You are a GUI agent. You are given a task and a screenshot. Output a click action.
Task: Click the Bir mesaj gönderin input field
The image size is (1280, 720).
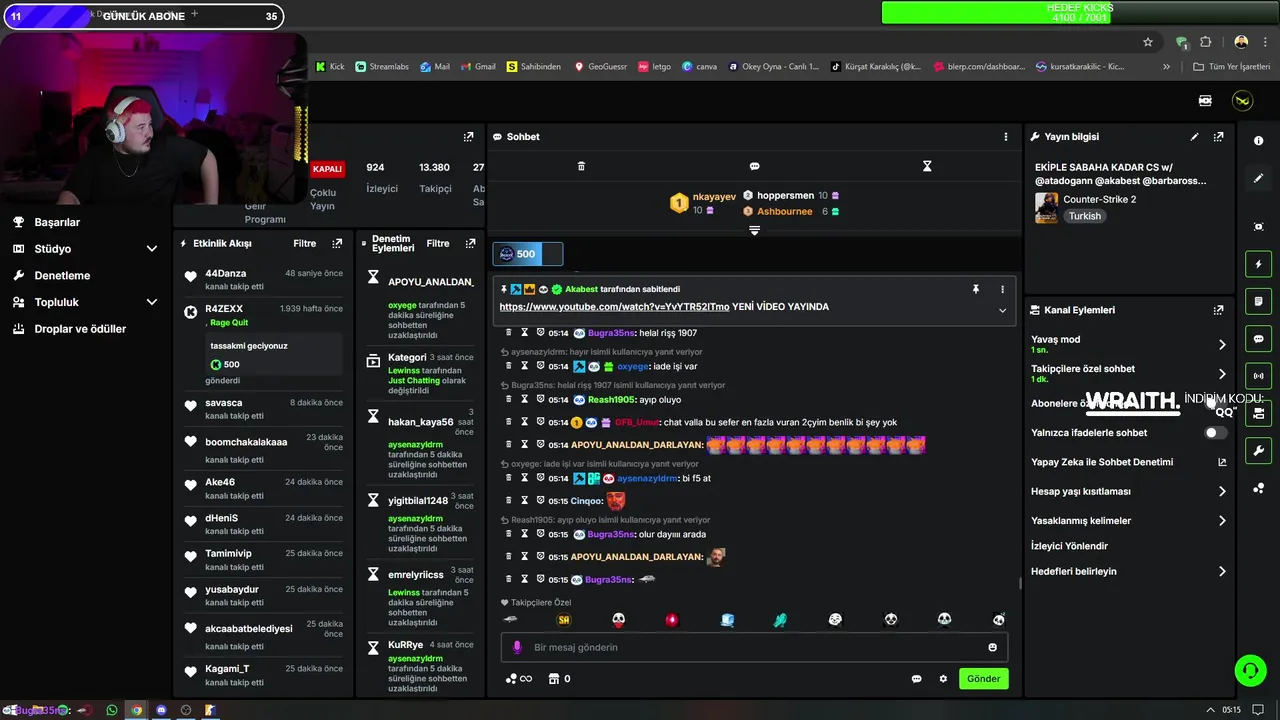click(755, 647)
